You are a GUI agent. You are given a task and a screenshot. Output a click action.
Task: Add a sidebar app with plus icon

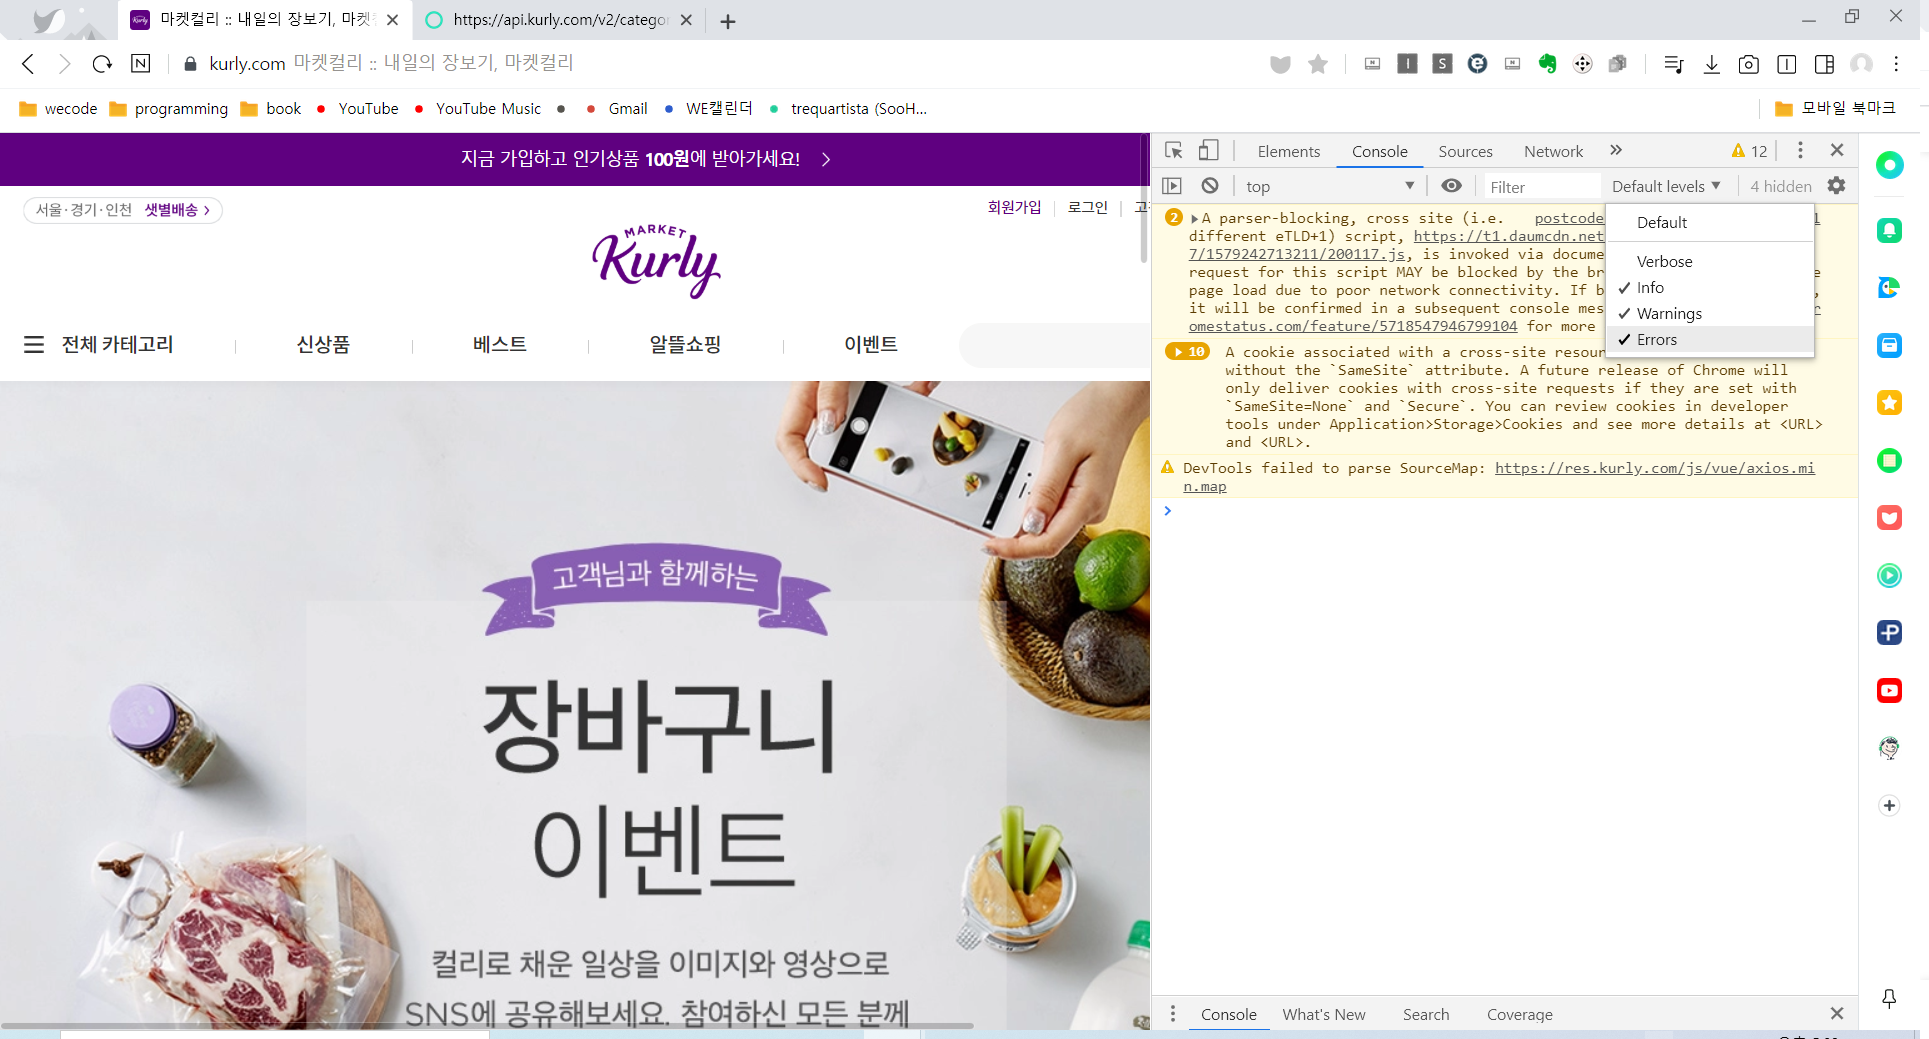(x=1889, y=806)
